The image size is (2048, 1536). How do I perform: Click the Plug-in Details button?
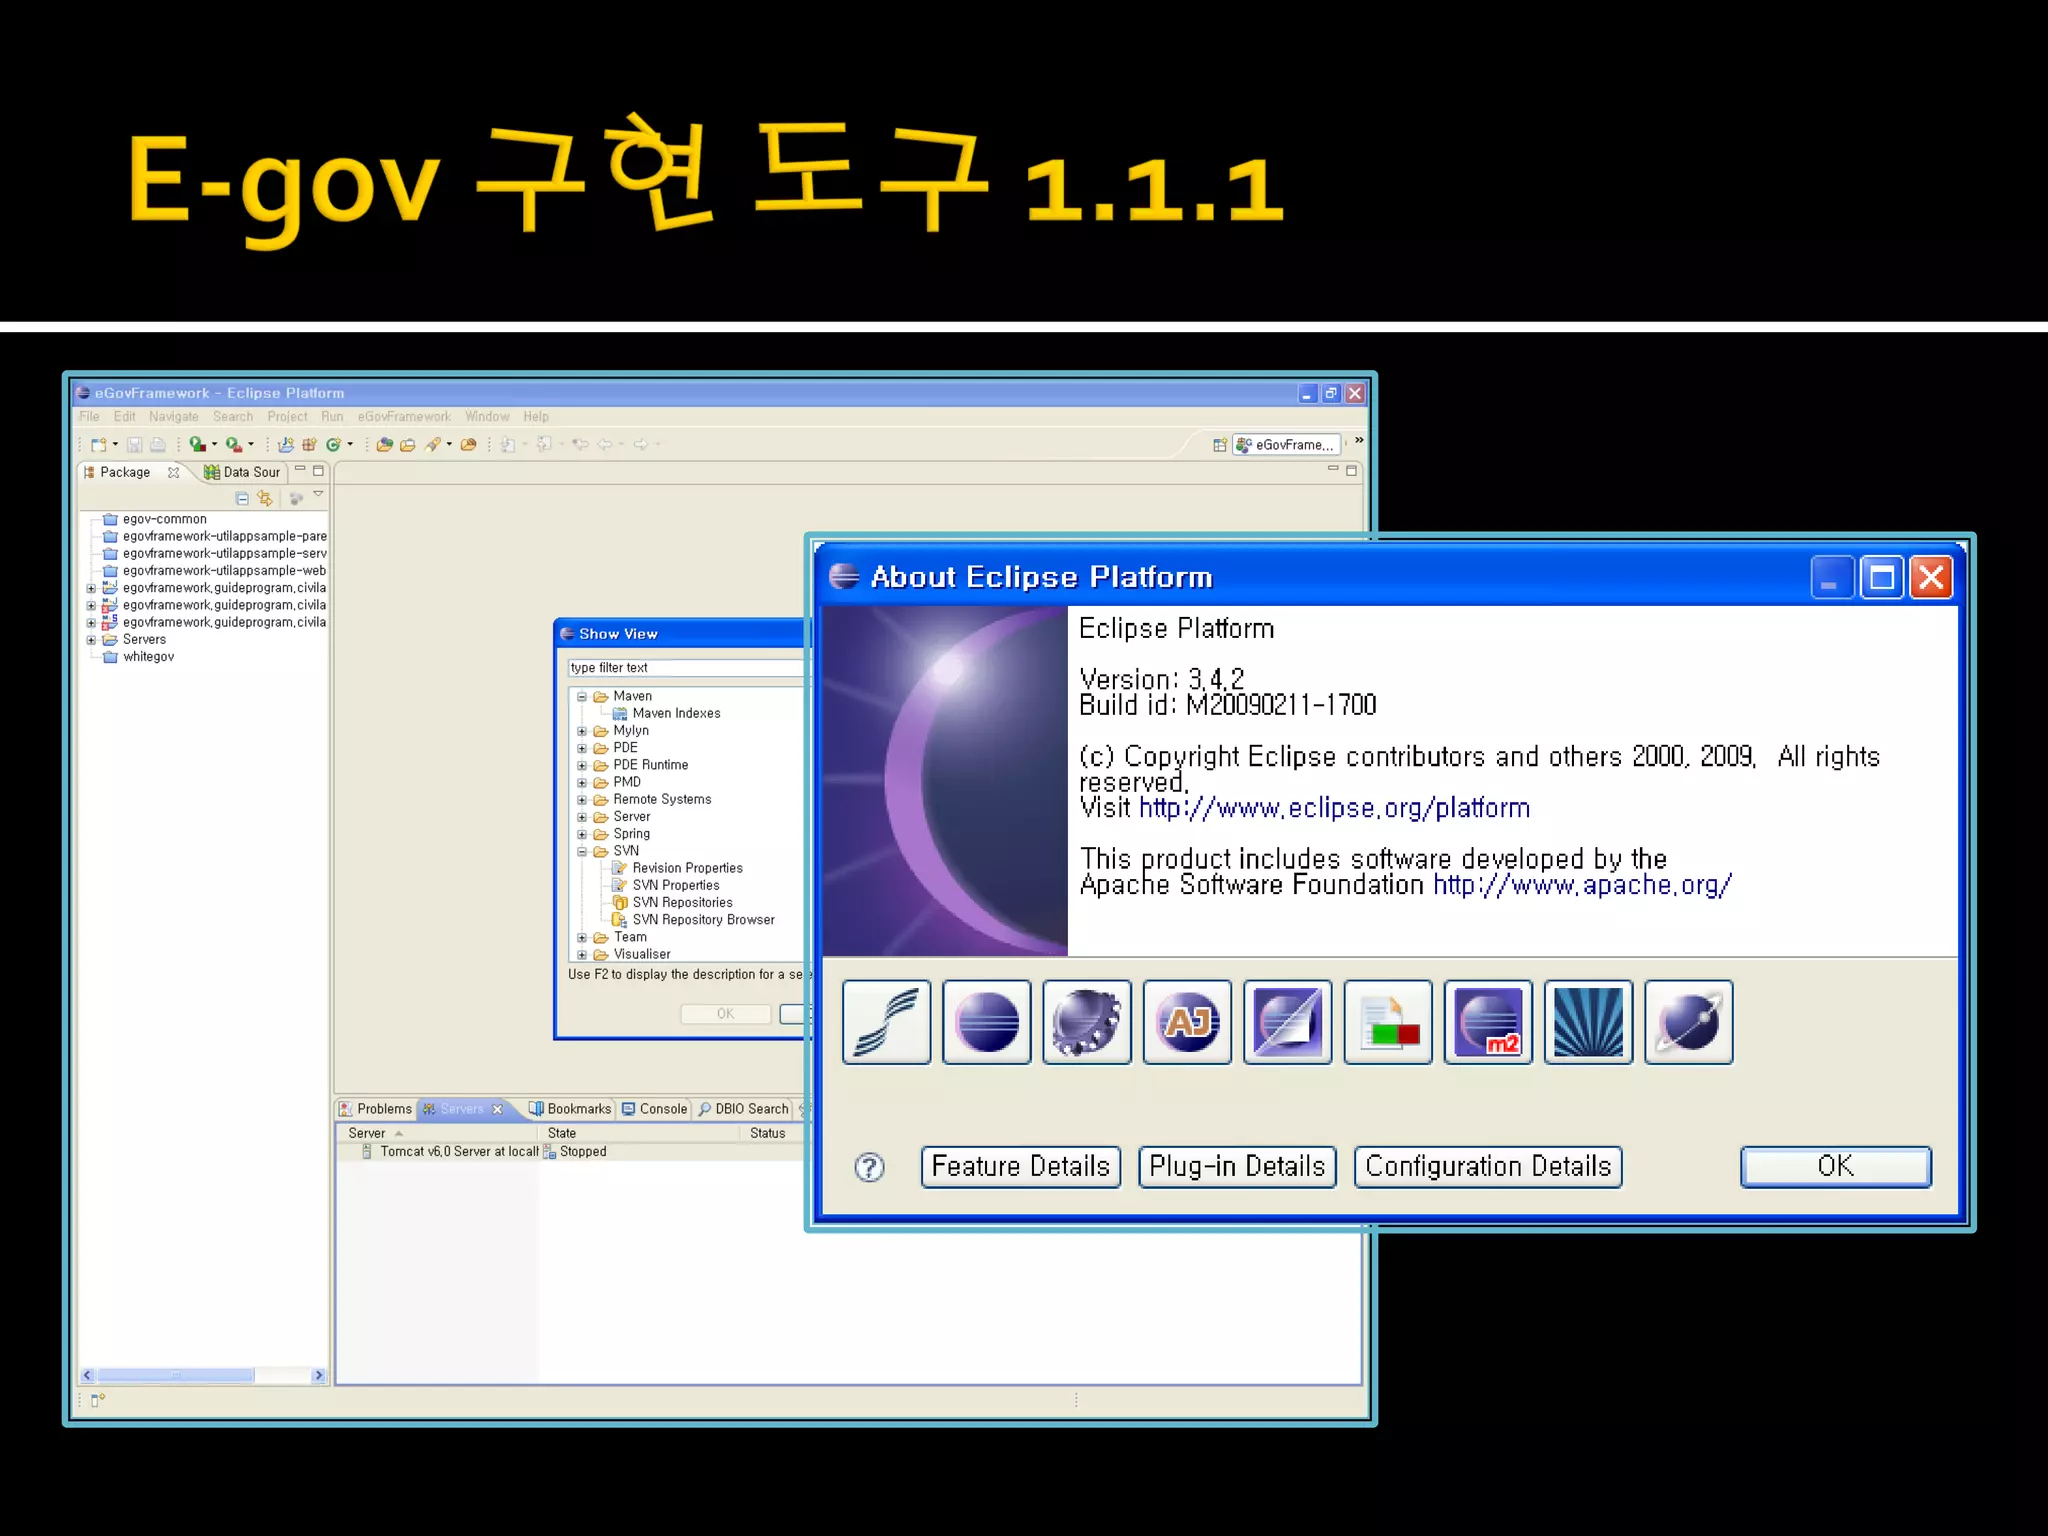tap(1237, 1167)
